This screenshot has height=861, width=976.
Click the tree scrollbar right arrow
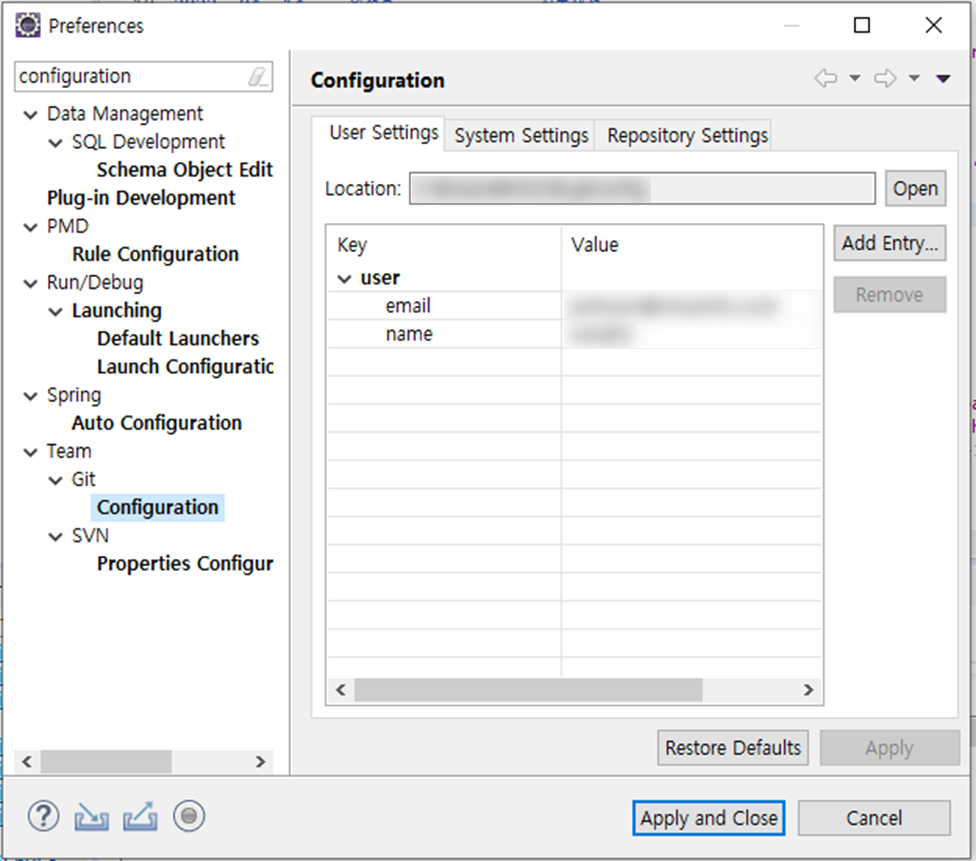261,761
